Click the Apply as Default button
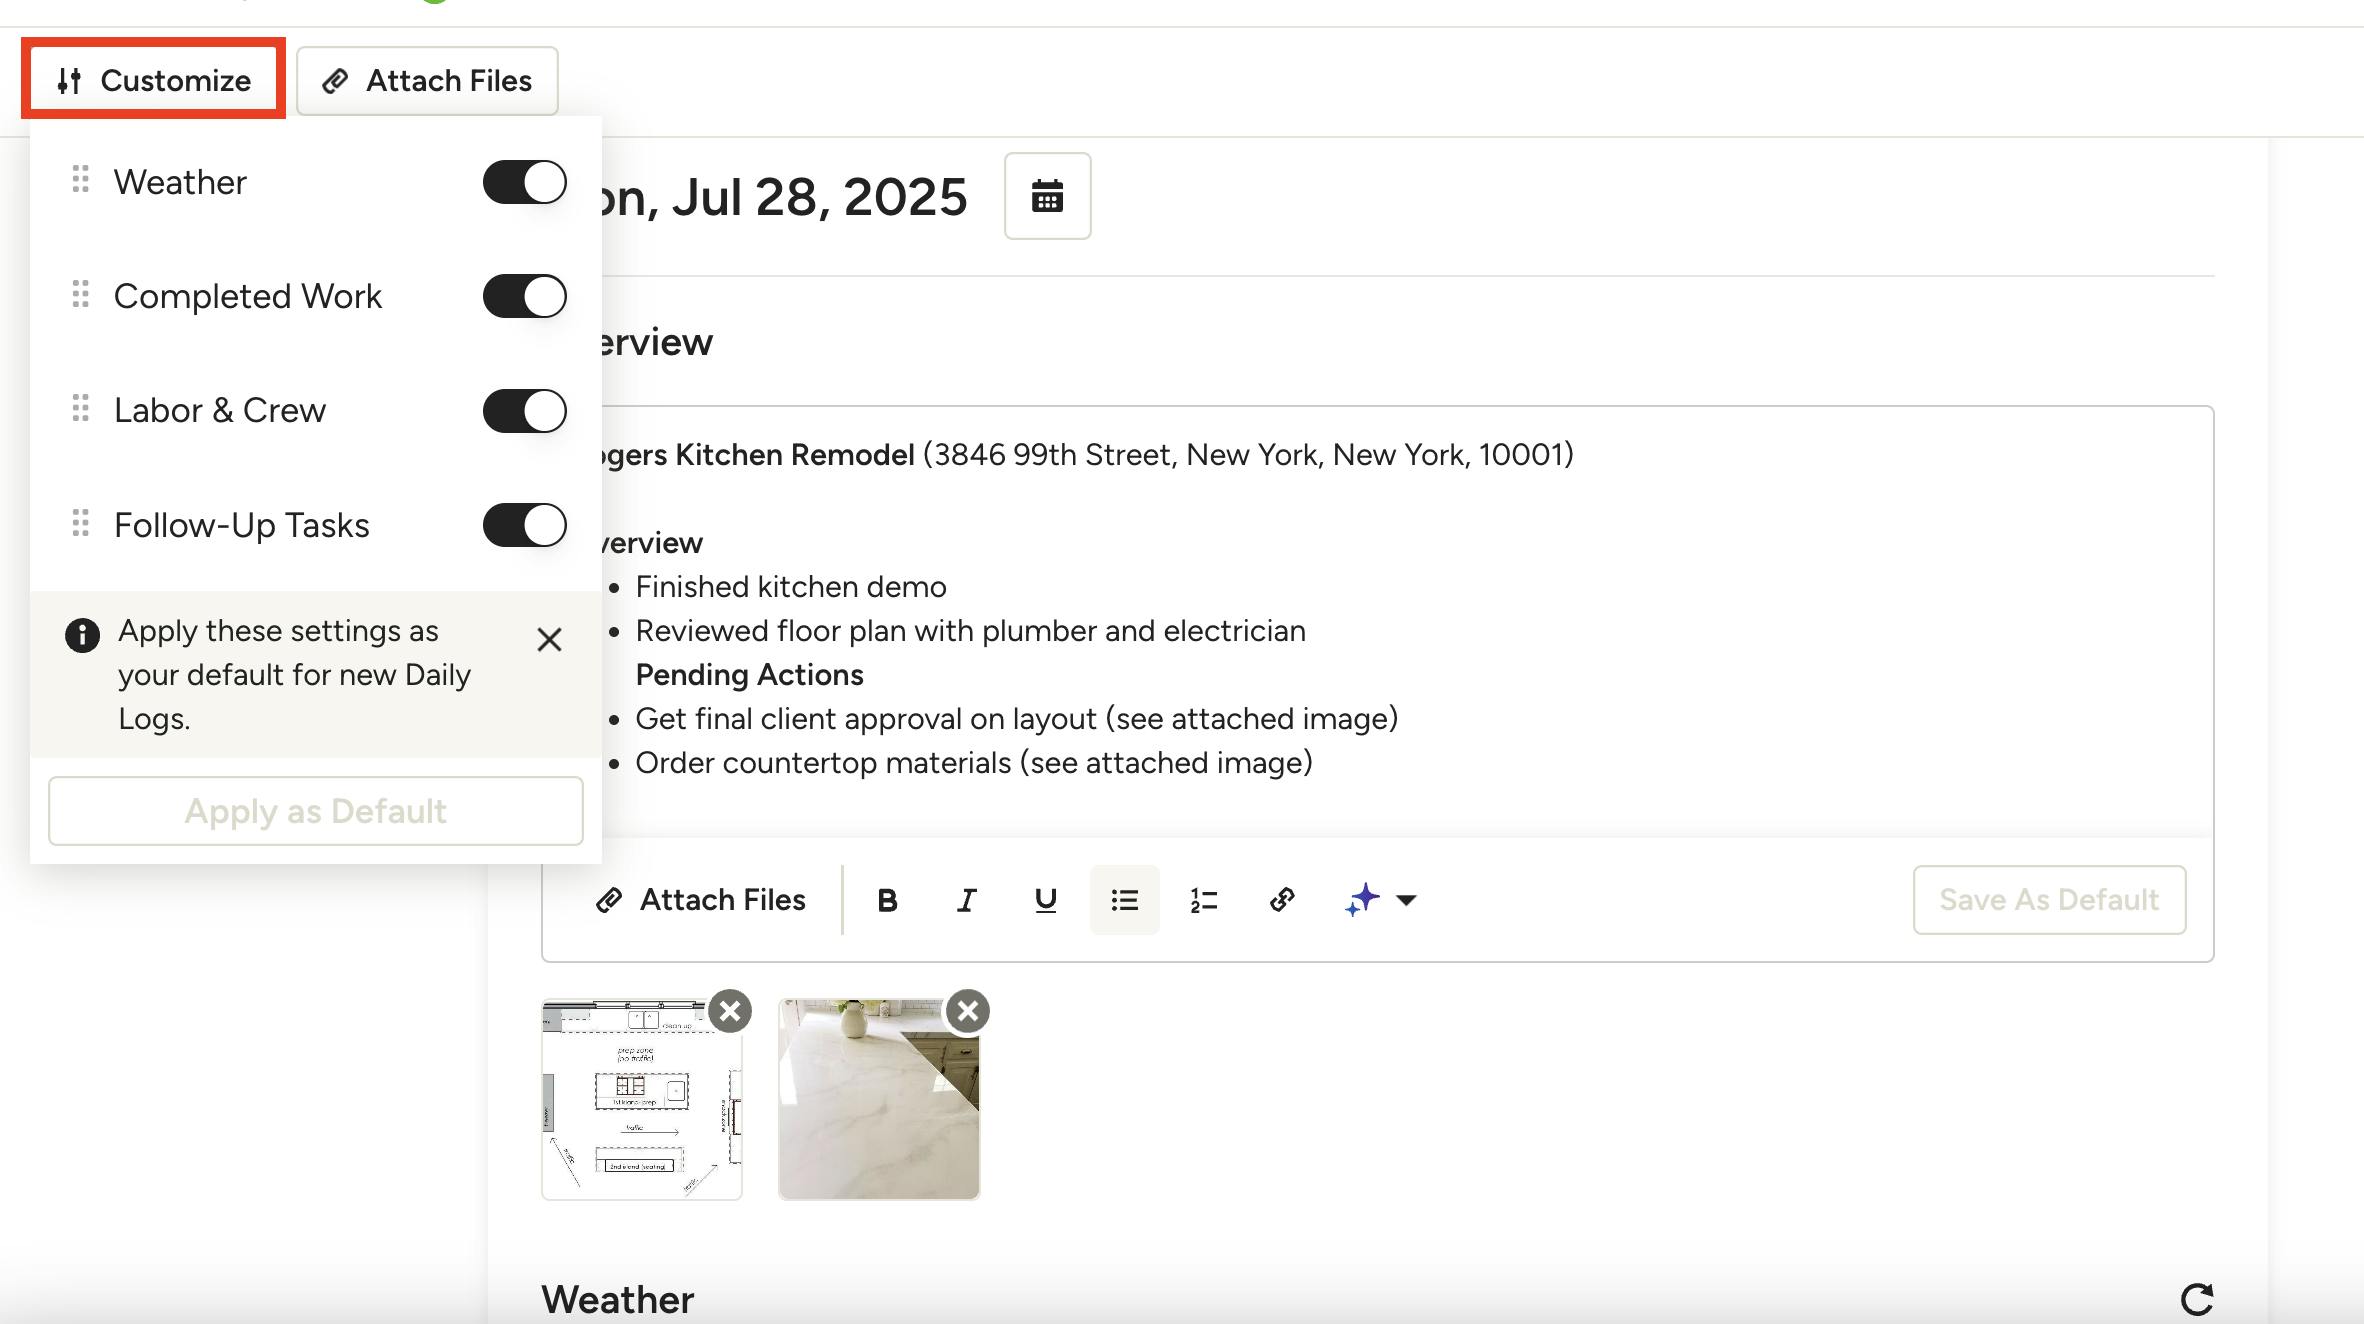The height and width of the screenshot is (1324, 2364). coord(315,811)
